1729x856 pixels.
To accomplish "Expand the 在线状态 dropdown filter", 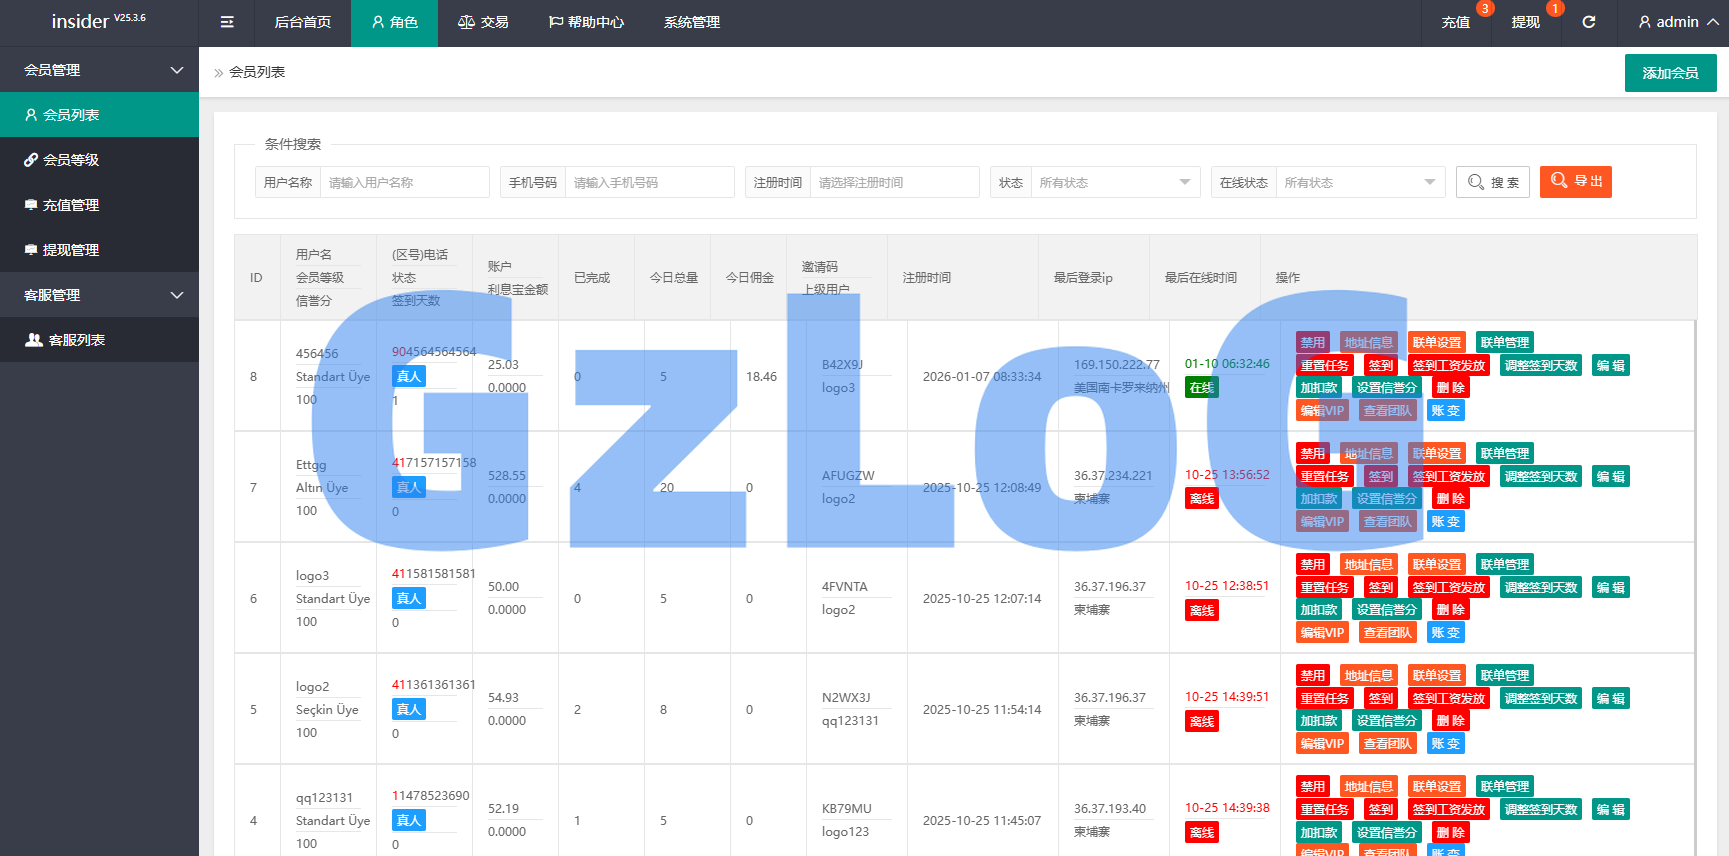I will click(1359, 182).
